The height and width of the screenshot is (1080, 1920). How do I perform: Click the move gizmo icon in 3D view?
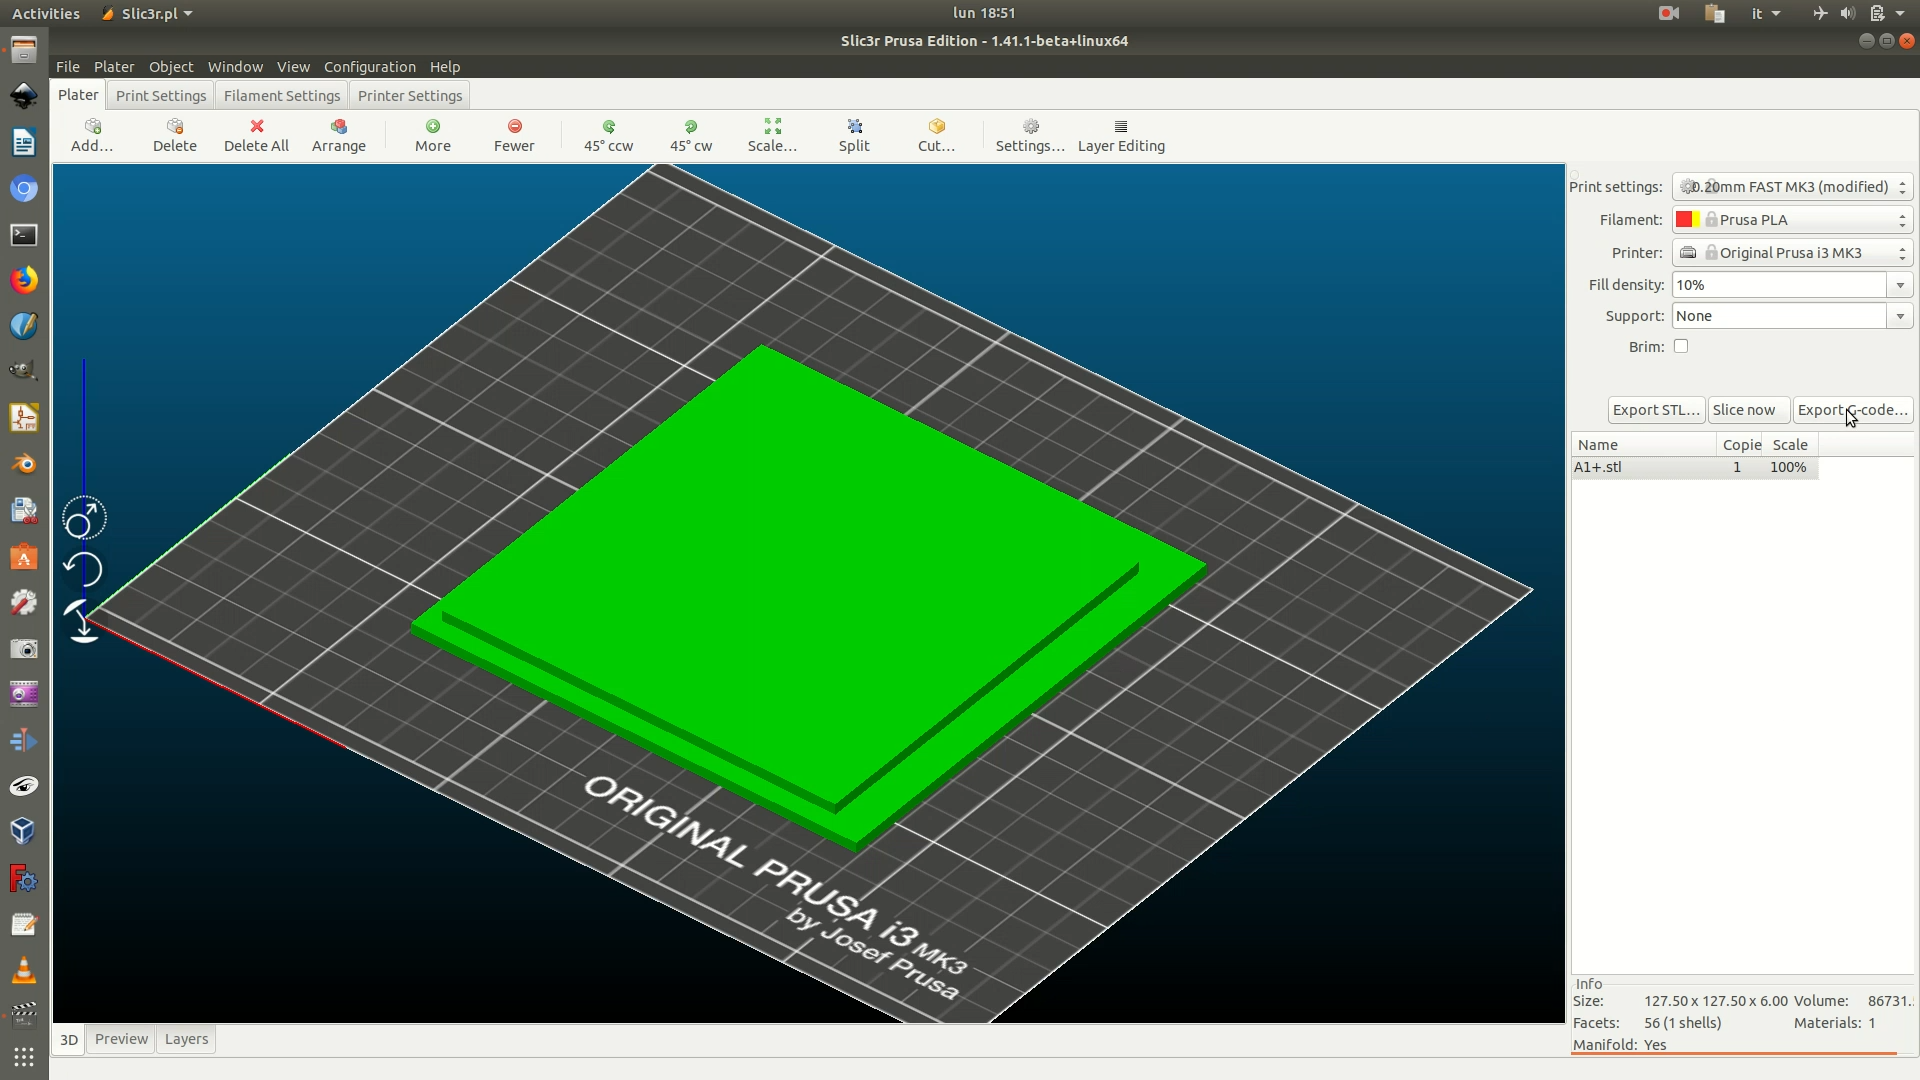click(x=84, y=519)
